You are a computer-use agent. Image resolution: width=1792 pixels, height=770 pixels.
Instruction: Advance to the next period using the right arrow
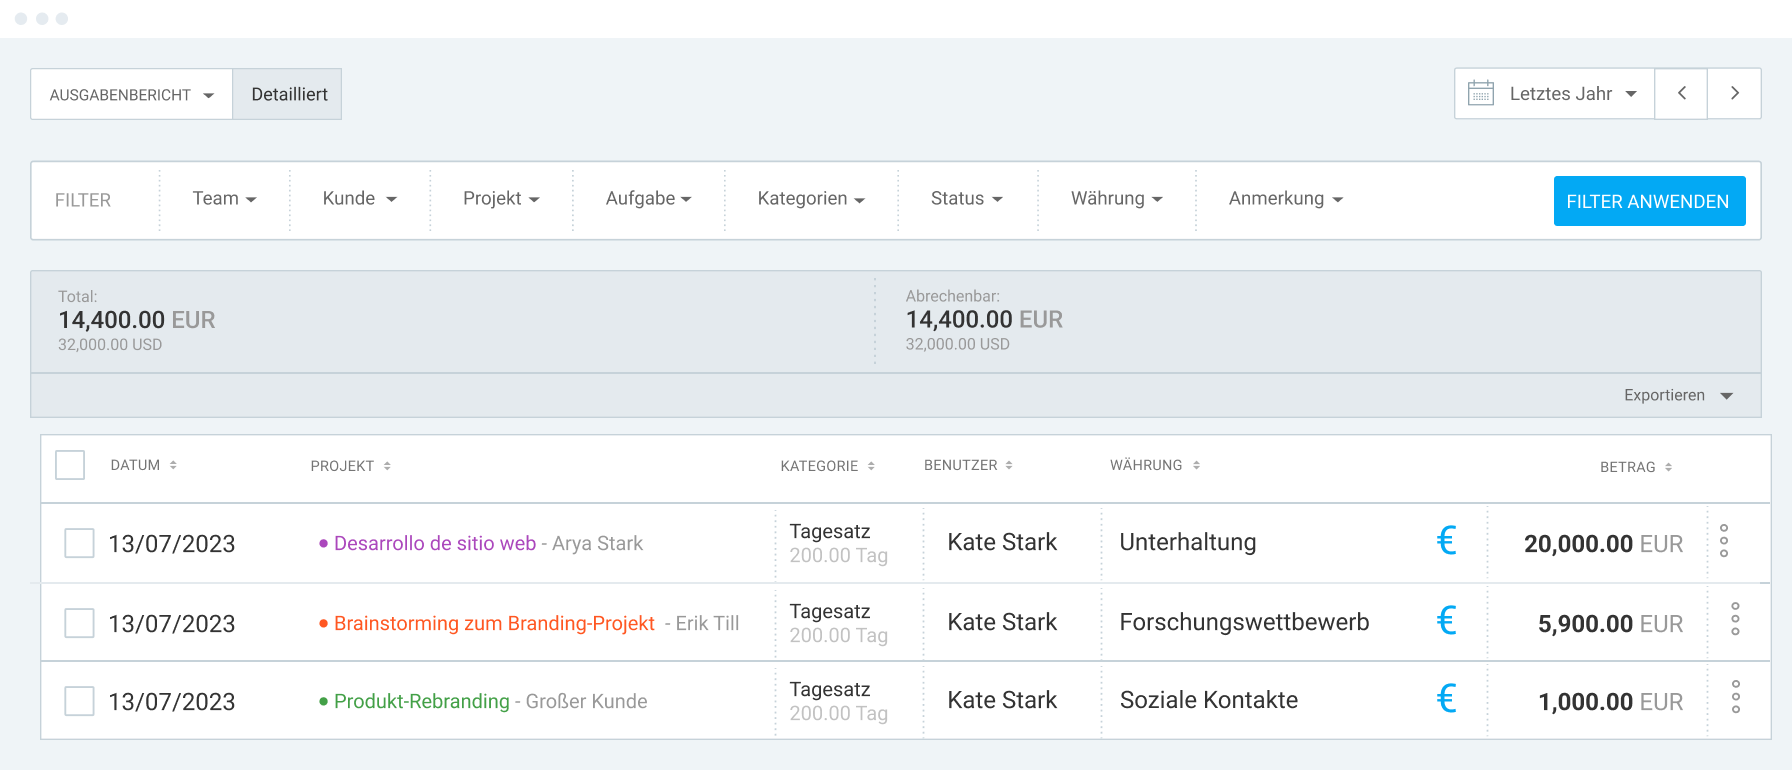click(x=1735, y=93)
